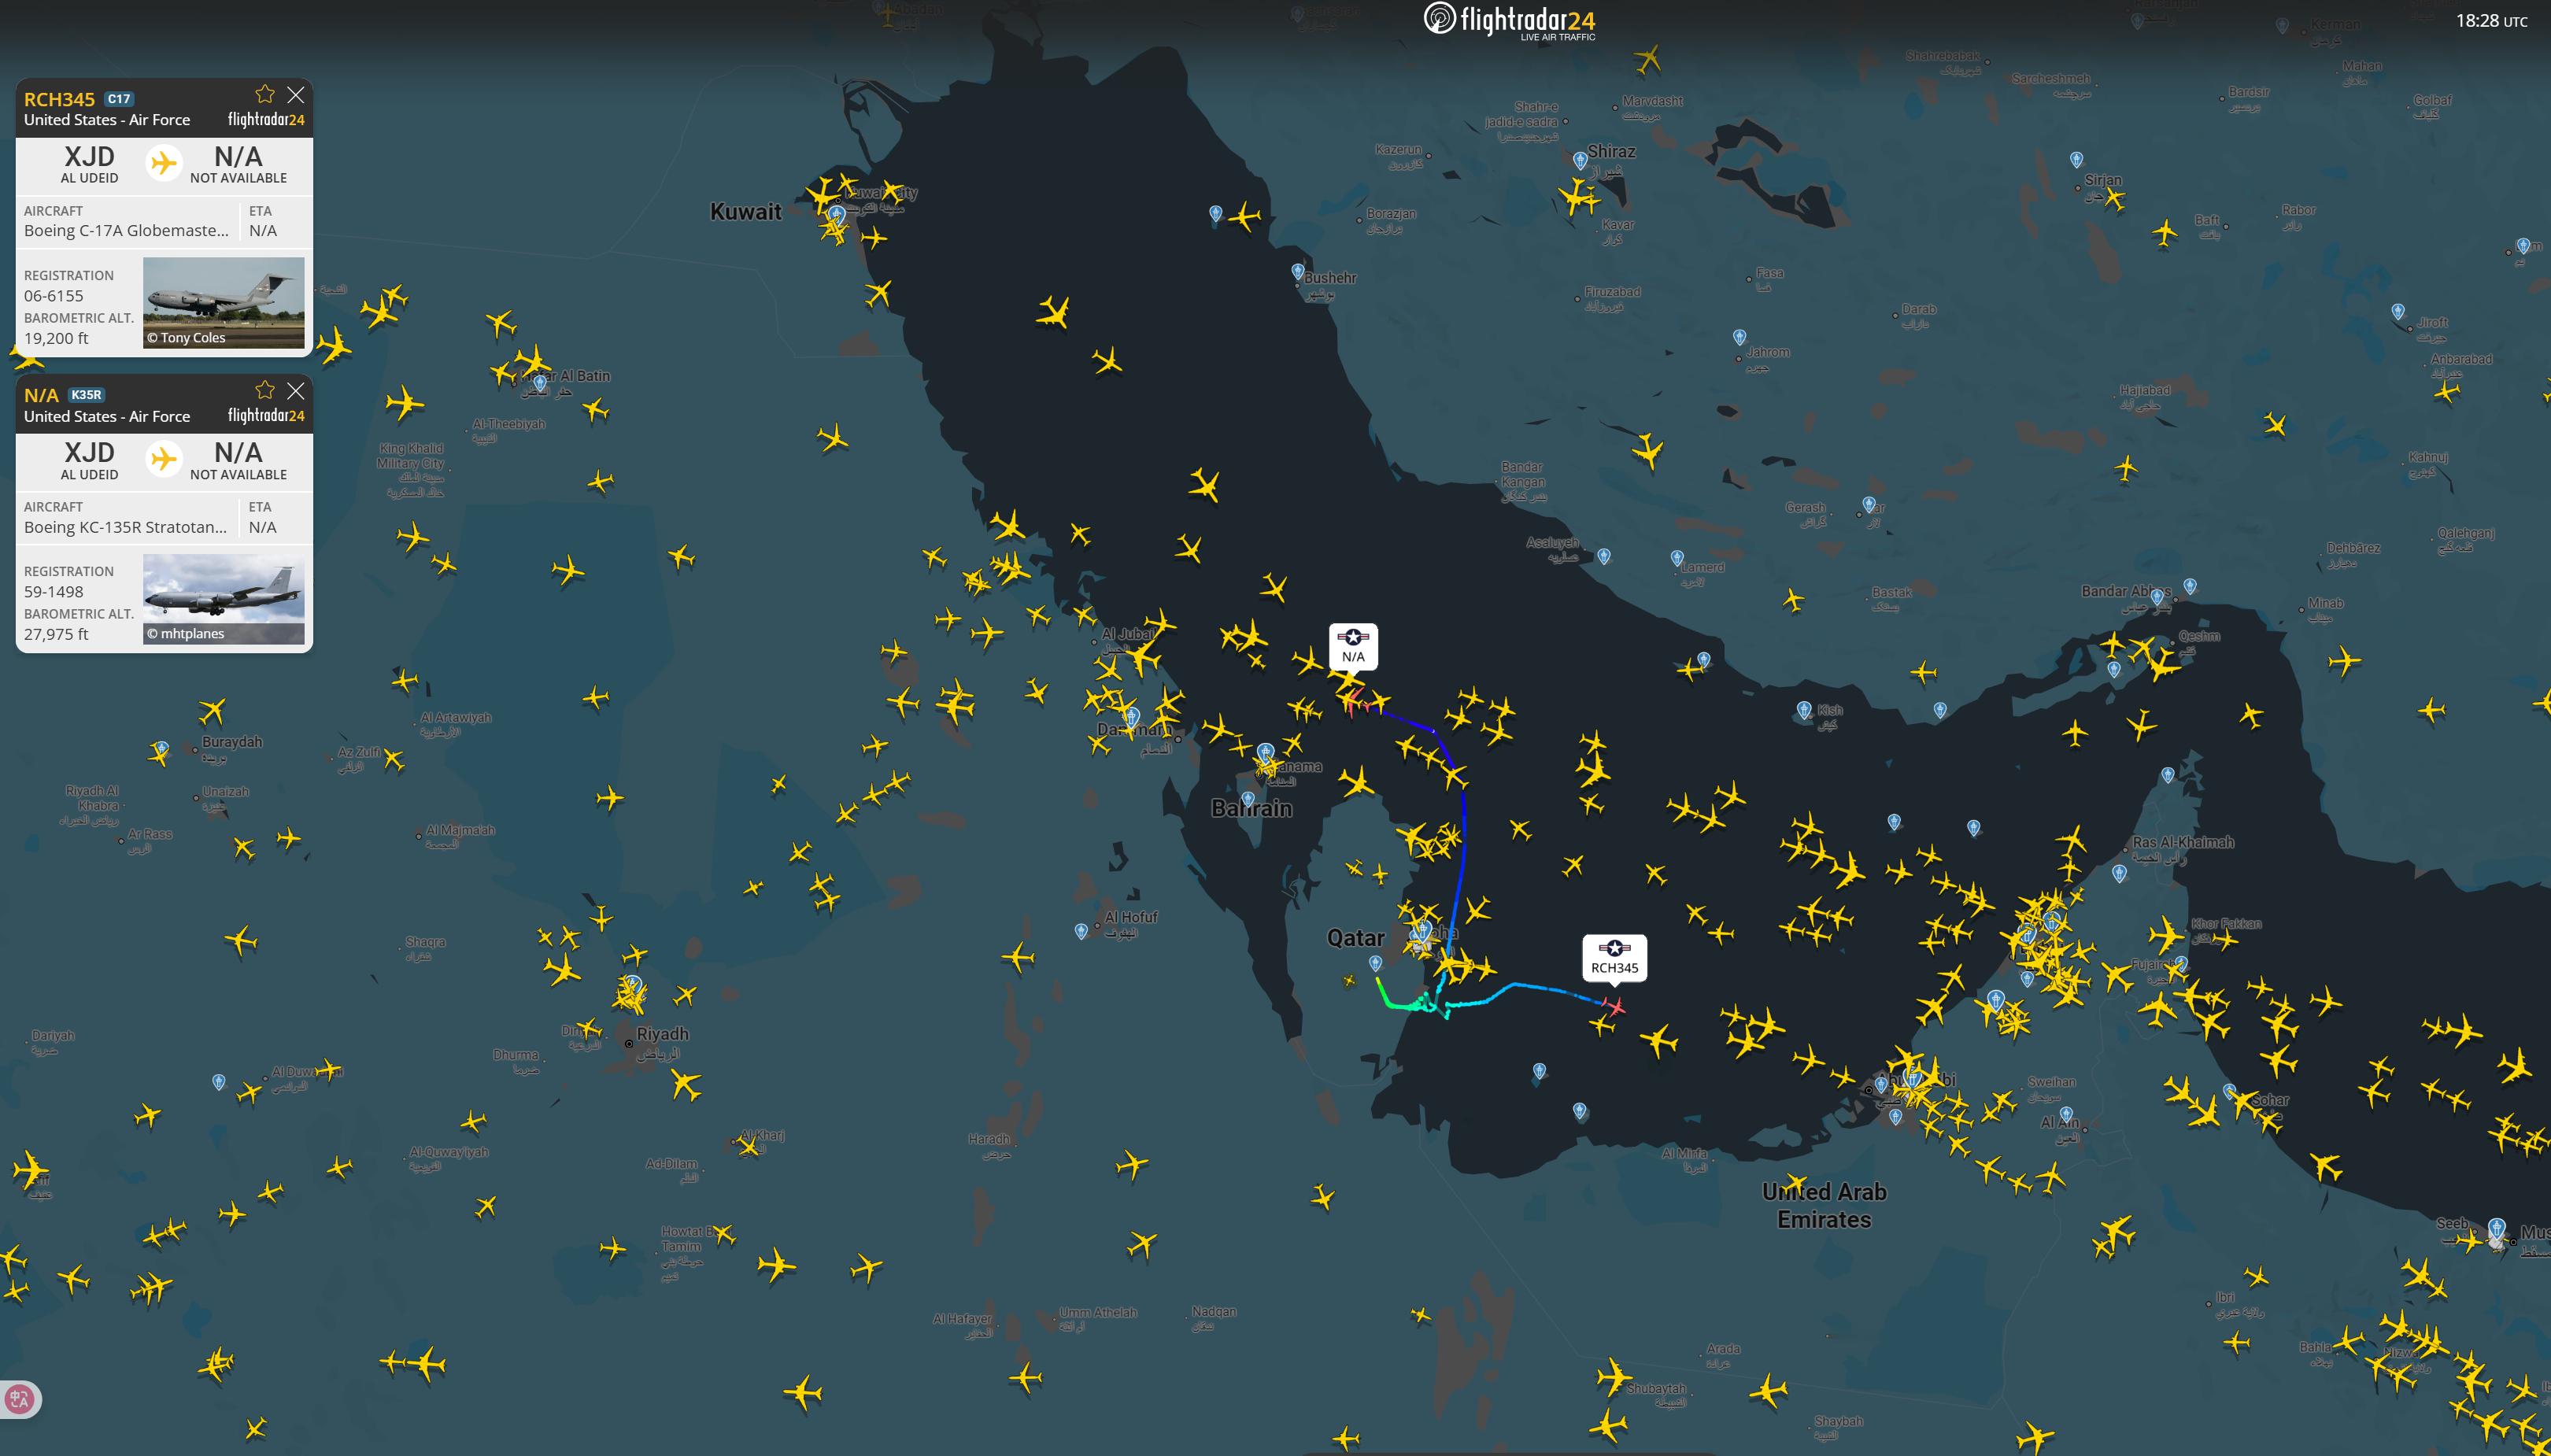This screenshot has height=1456, width=2551.
Task: Close the KC-135R flight info card
Action: tap(296, 390)
